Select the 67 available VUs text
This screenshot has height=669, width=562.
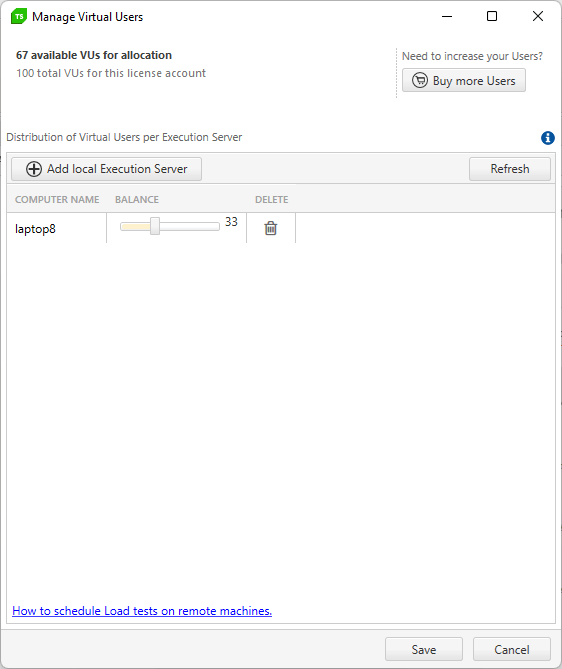pyautogui.click(x=94, y=55)
